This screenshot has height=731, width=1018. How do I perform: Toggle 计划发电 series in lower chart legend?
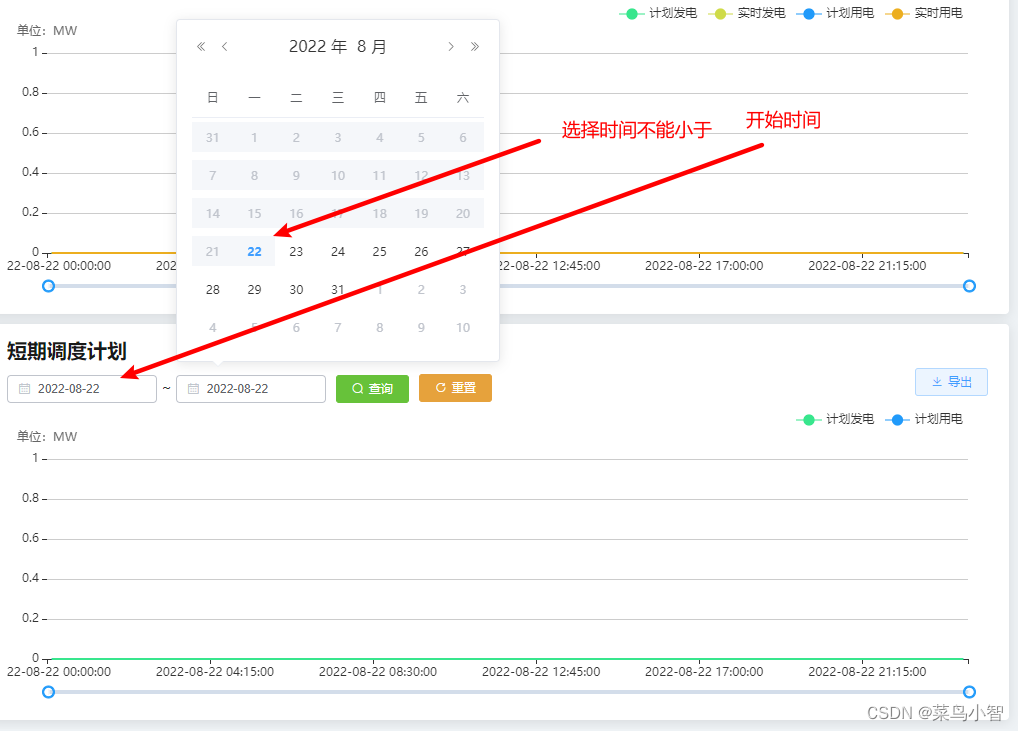pyautogui.click(x=835, y=419)
